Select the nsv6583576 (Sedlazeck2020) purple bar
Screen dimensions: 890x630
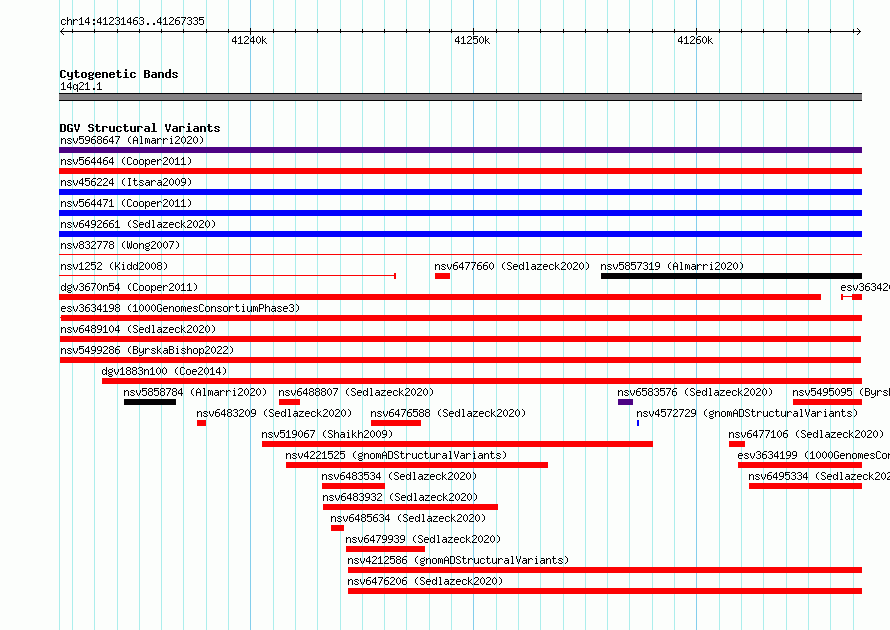(x=625, y=402)
